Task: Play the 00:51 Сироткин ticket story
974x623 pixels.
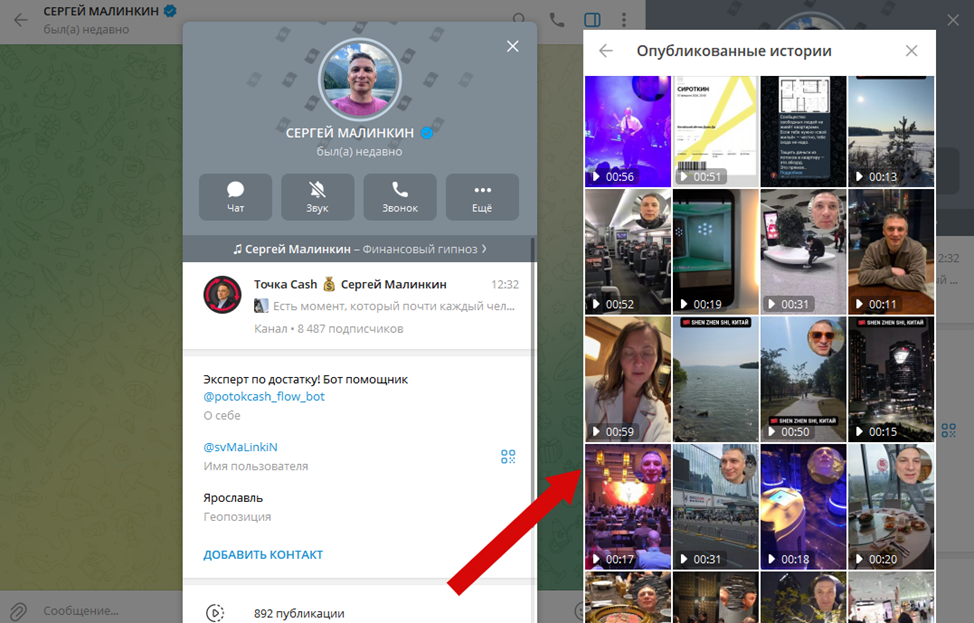Action: coord(716,132)
